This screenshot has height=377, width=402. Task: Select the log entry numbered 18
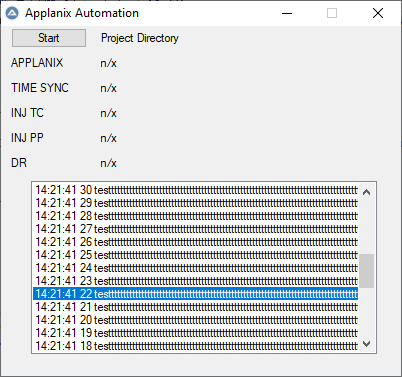click(195, 346)
